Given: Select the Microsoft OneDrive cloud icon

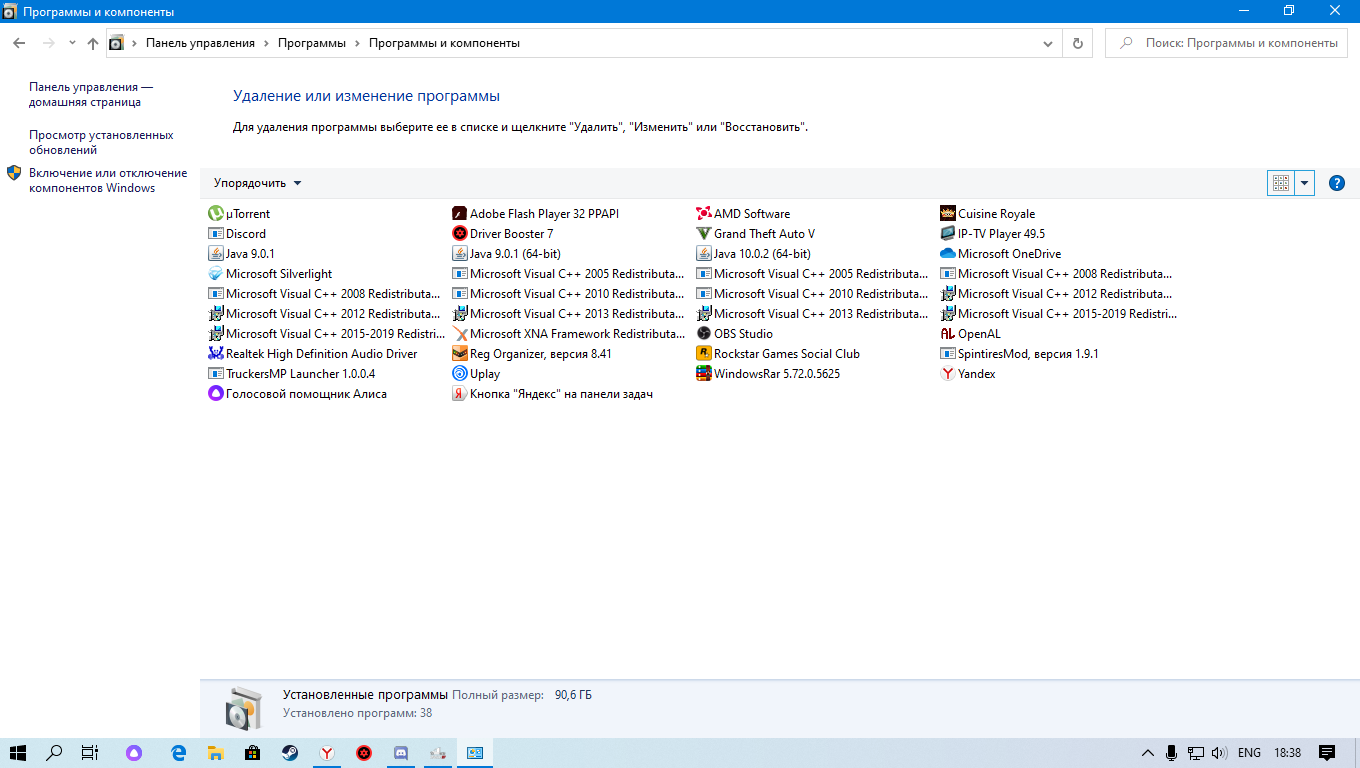Looking at the screenshot, I should click(948, 253).
